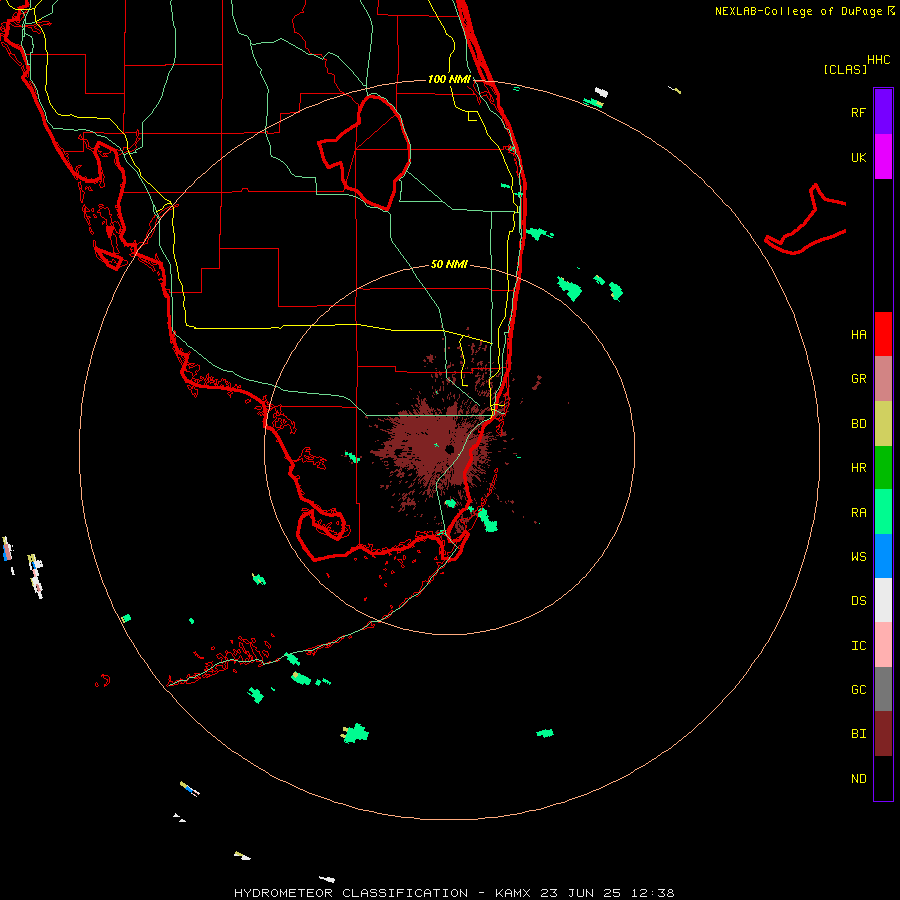The height and width of the screenshot is (900, 900).
Task: Select the GR legend color block
Action: tap(883, 379)
